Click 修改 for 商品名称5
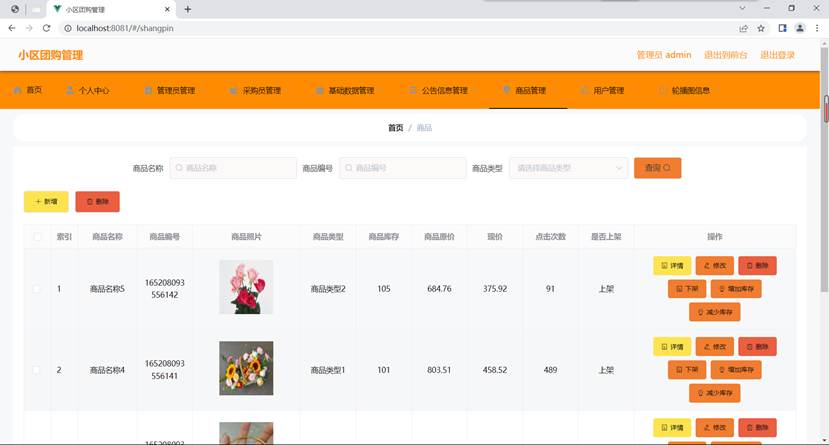Image resolution: width=829 pixels, height=445 pixels. [x=715, y=266]
